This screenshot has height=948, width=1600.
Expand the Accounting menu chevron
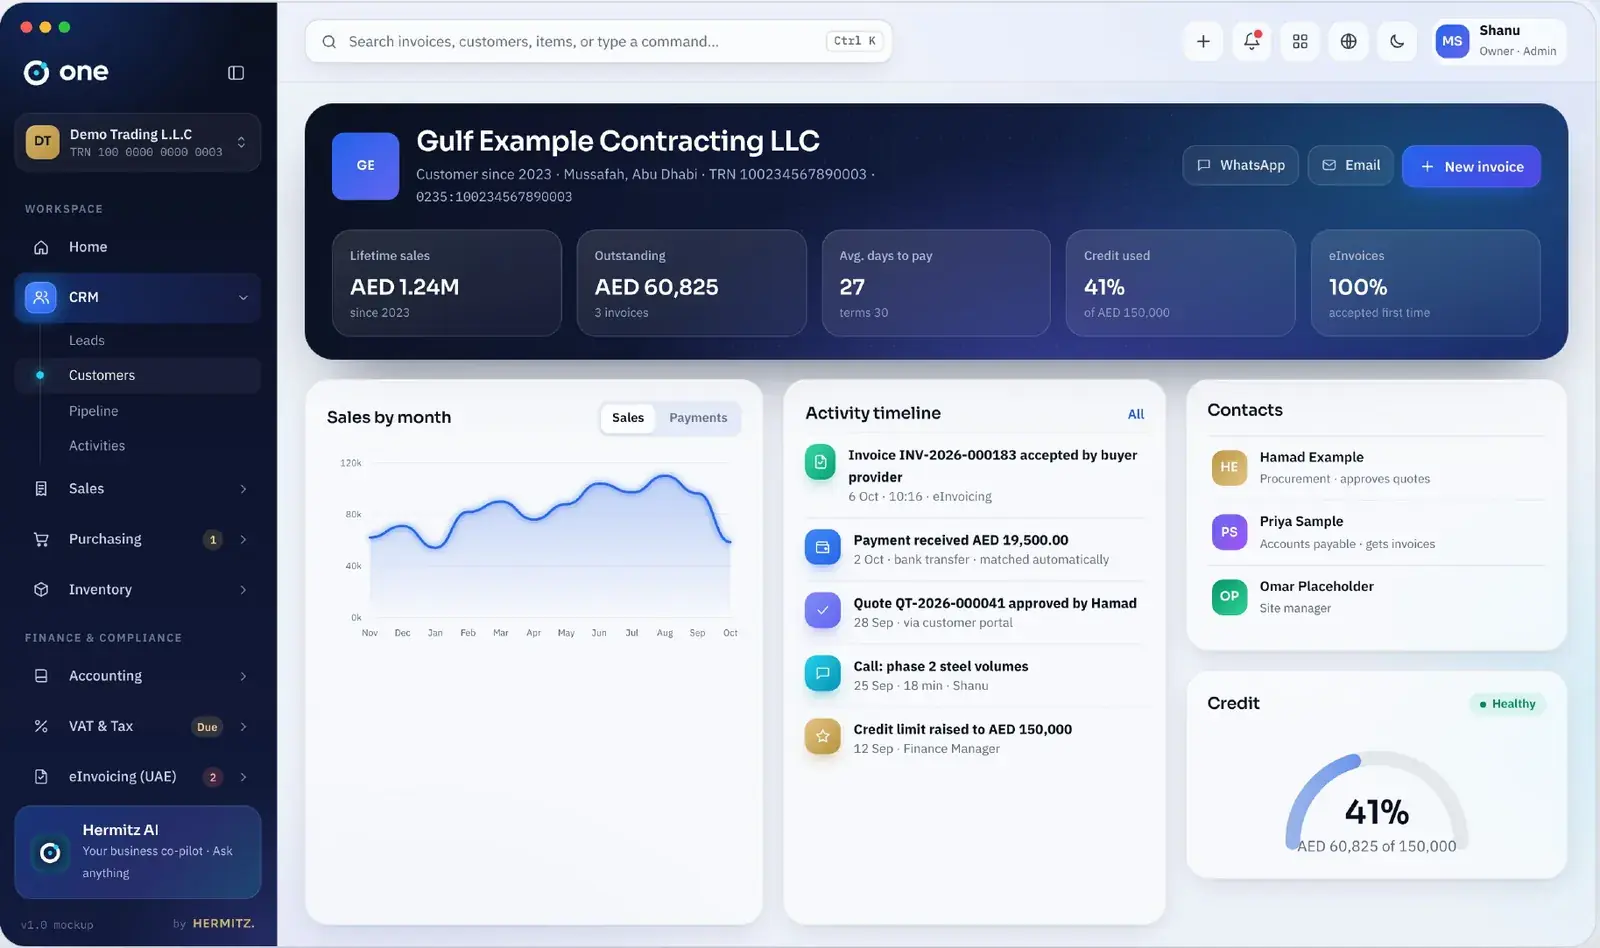(243, 676)
